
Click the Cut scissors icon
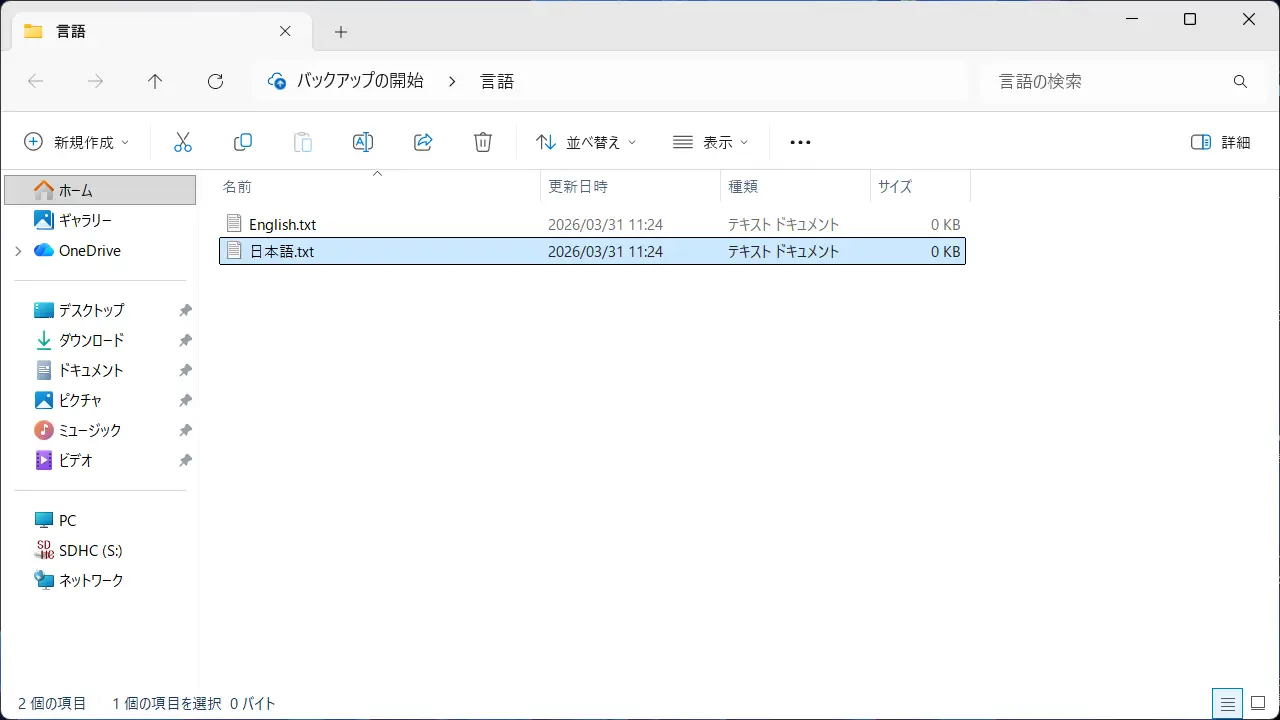(183, 142)
